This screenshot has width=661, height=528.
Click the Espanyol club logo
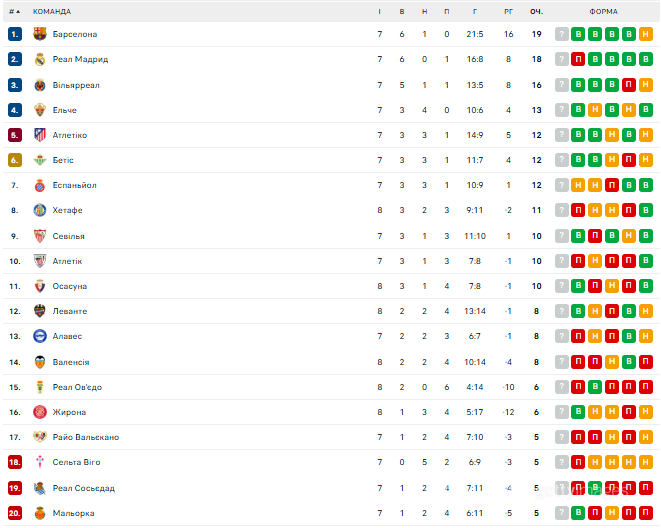coord(40,185)
